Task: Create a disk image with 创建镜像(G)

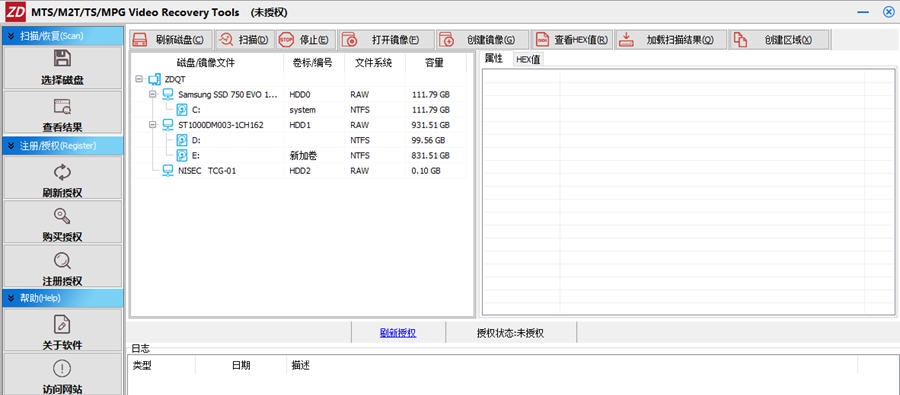Action: tap(483, 40)
